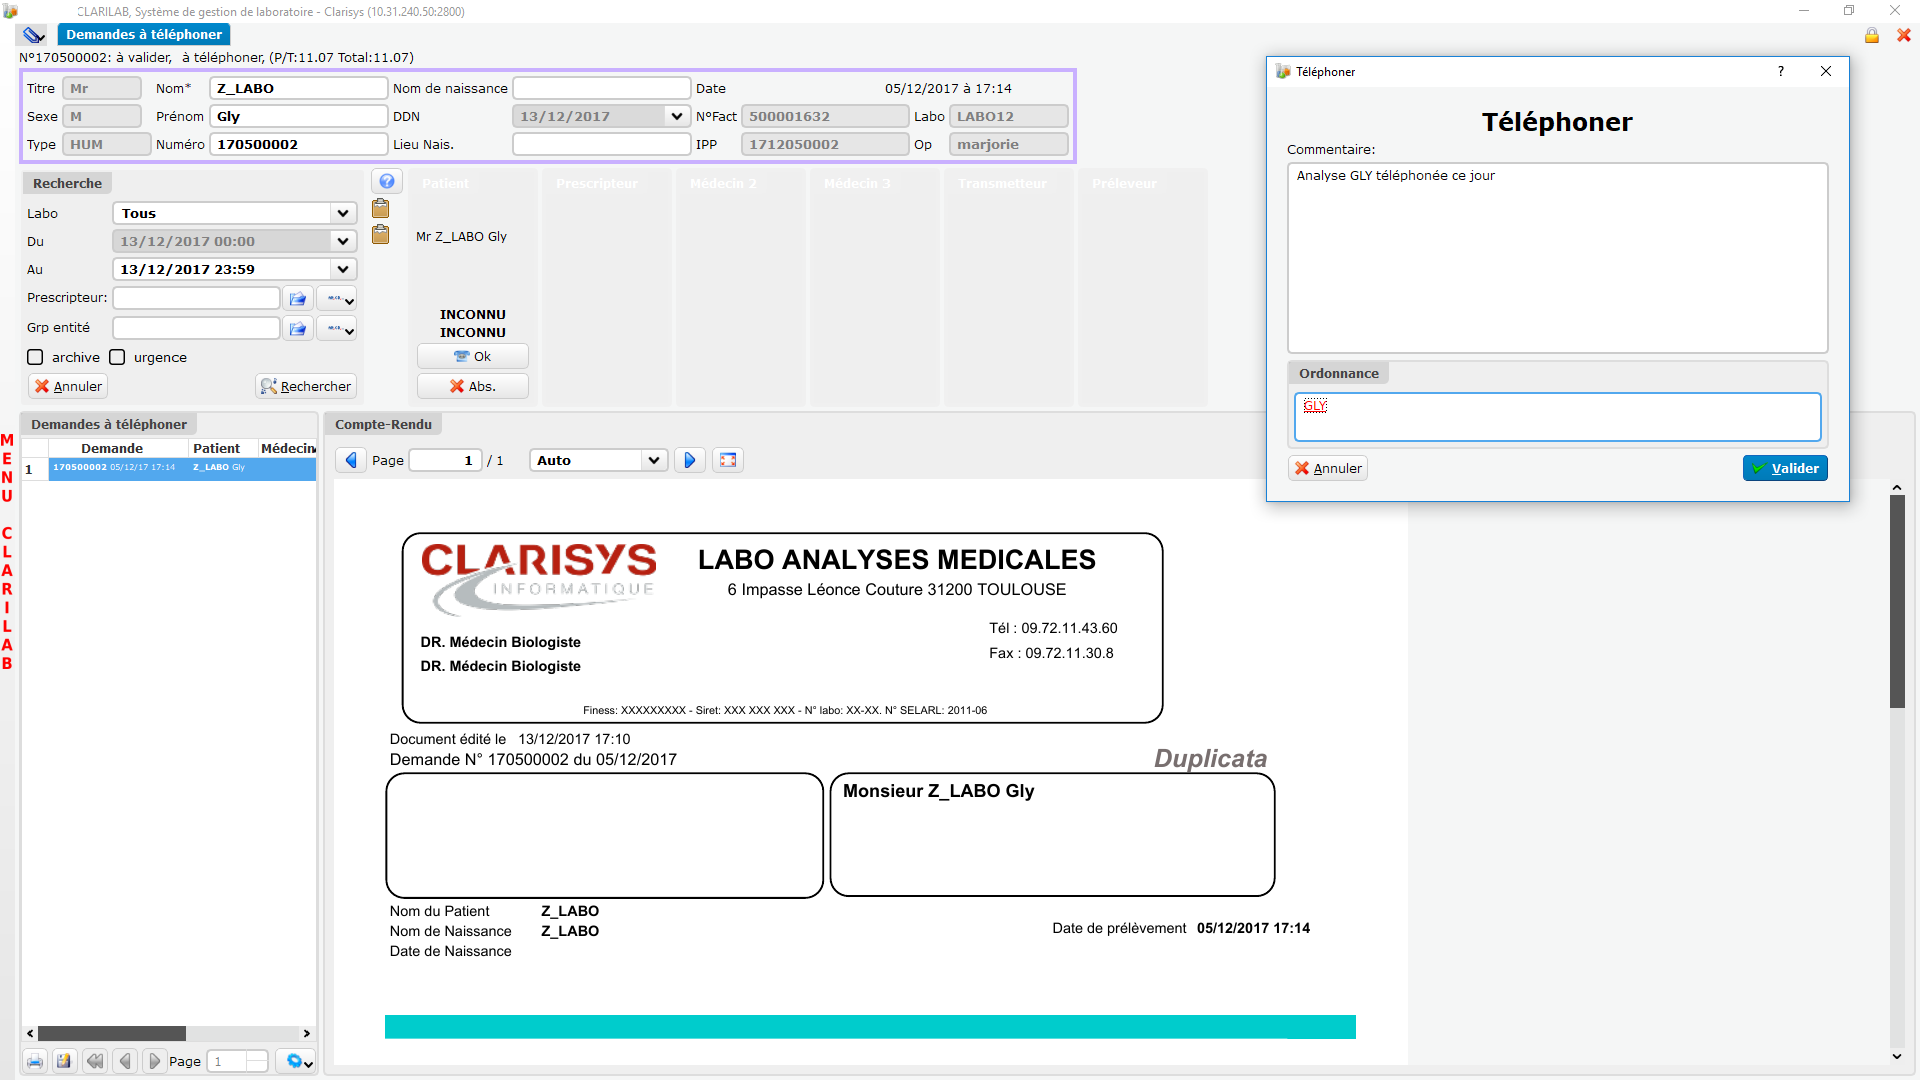Open the Du date dropdown
Viewport: 1920px width, 1080px height.
coord(343,241)
